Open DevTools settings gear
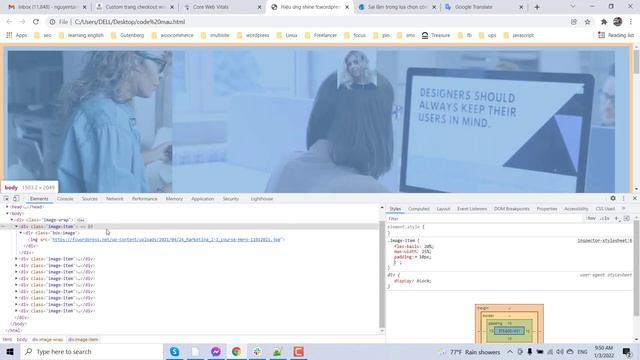 (x=613, y=198)
